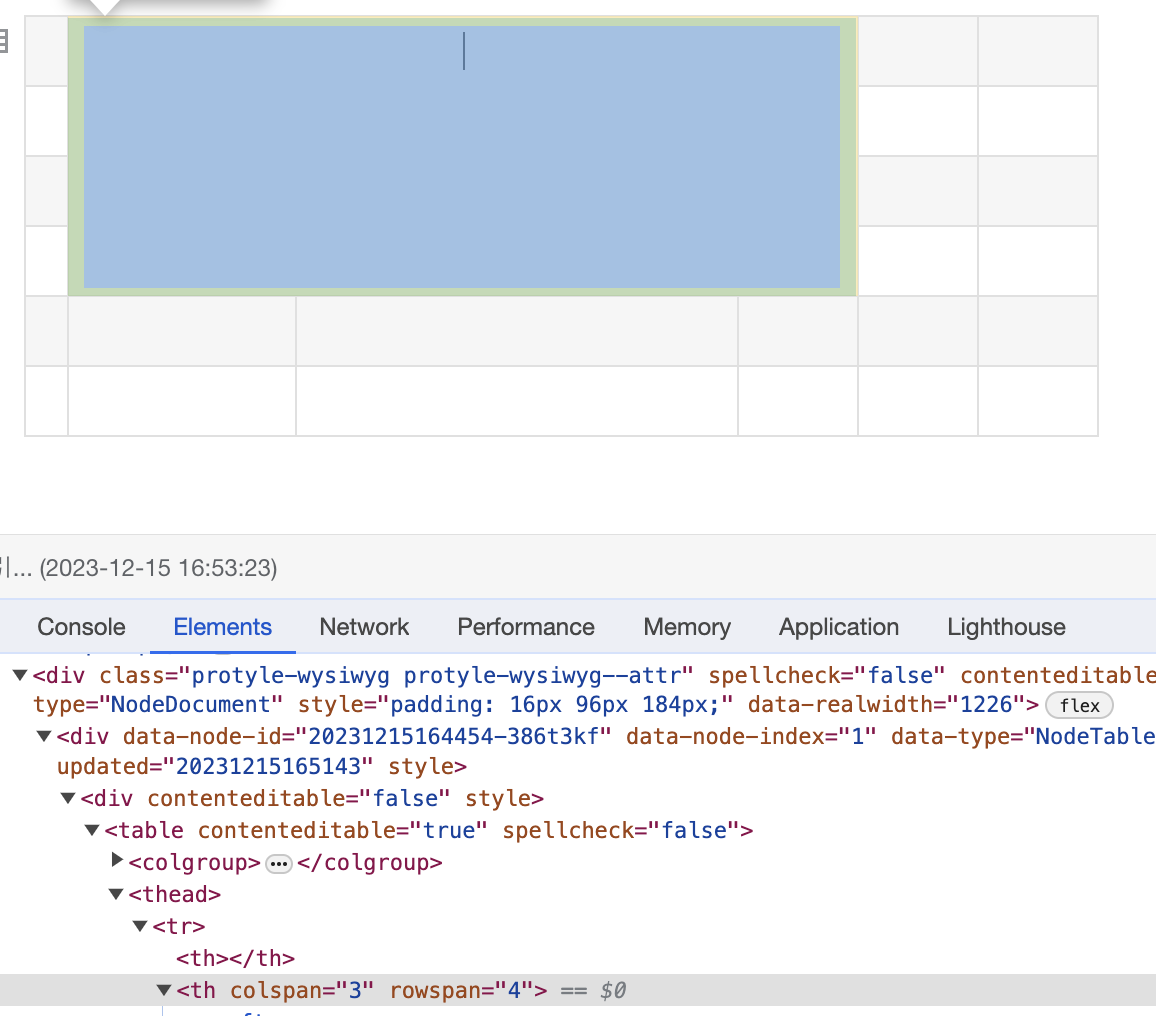Viewport: 1156px width, 1016px height.
Task: Open the Application tab
Action: [839, 627]
